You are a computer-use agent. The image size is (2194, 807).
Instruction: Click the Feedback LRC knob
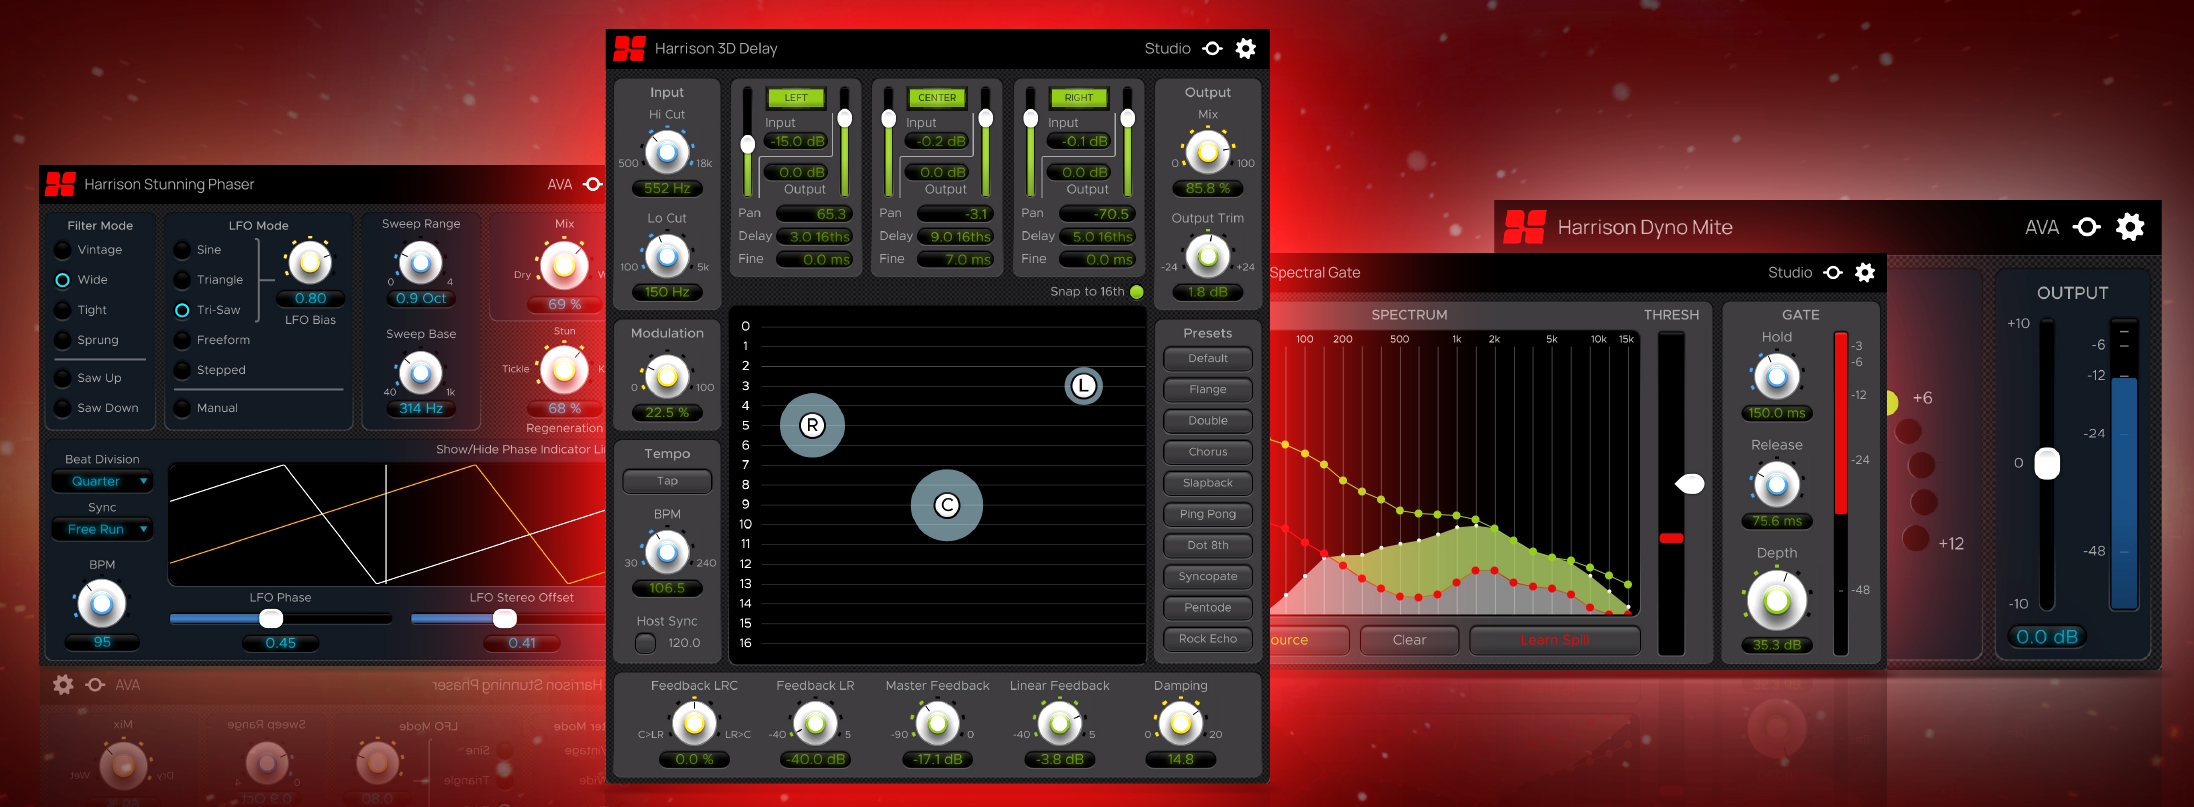(x=694, y=724)
